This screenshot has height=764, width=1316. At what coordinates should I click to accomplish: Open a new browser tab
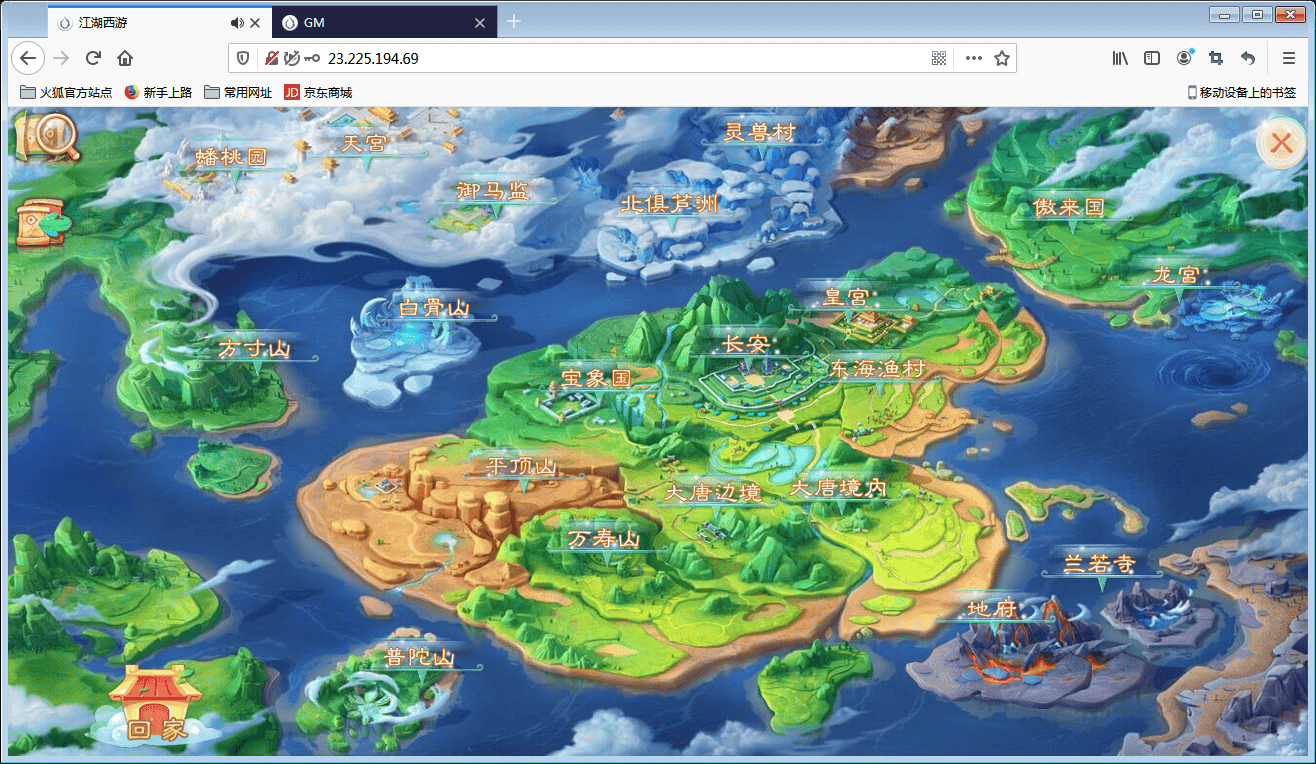[514, 22]
